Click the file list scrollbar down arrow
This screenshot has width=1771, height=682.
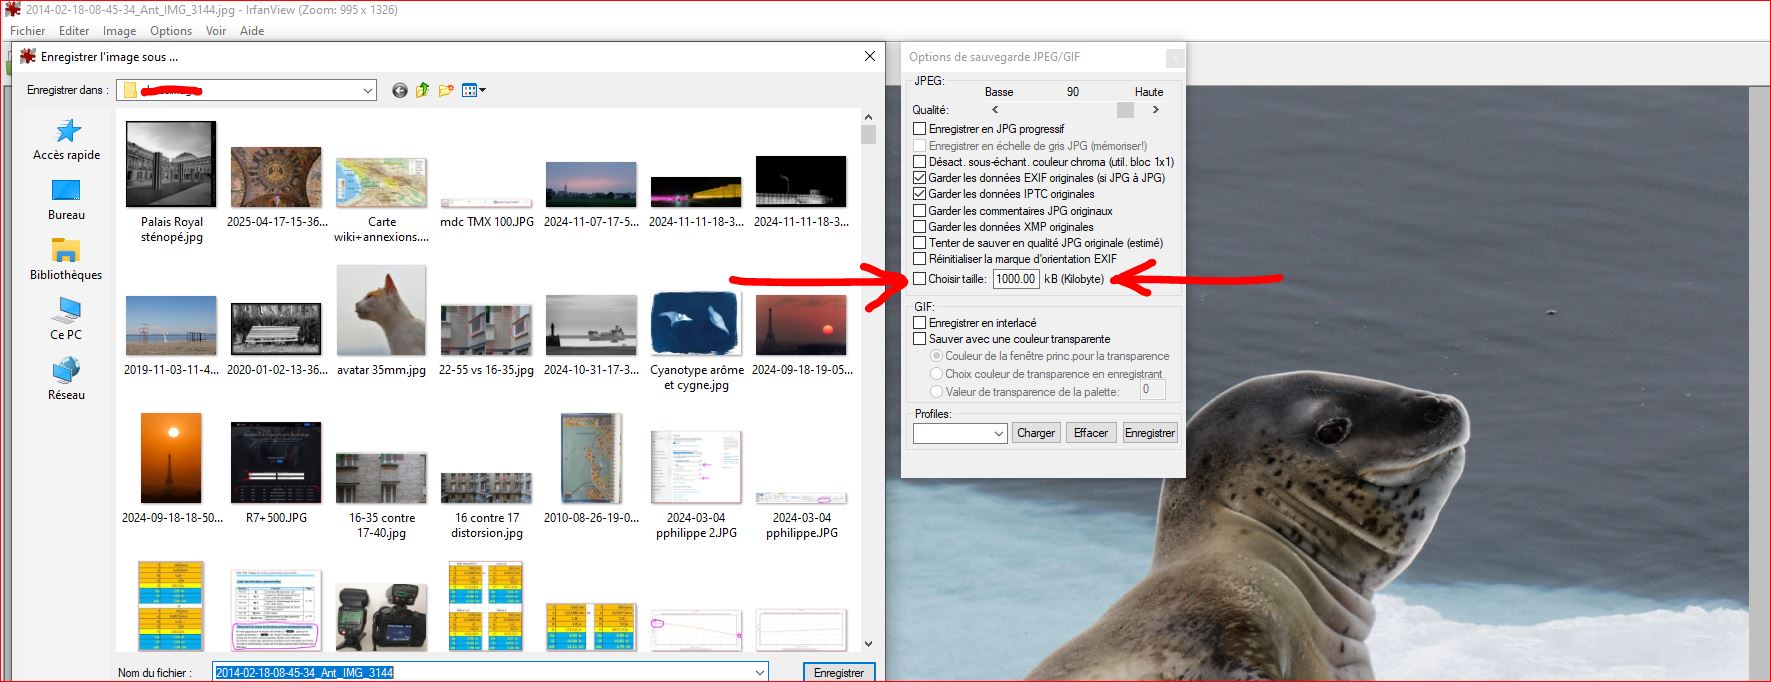pos(868,644)
